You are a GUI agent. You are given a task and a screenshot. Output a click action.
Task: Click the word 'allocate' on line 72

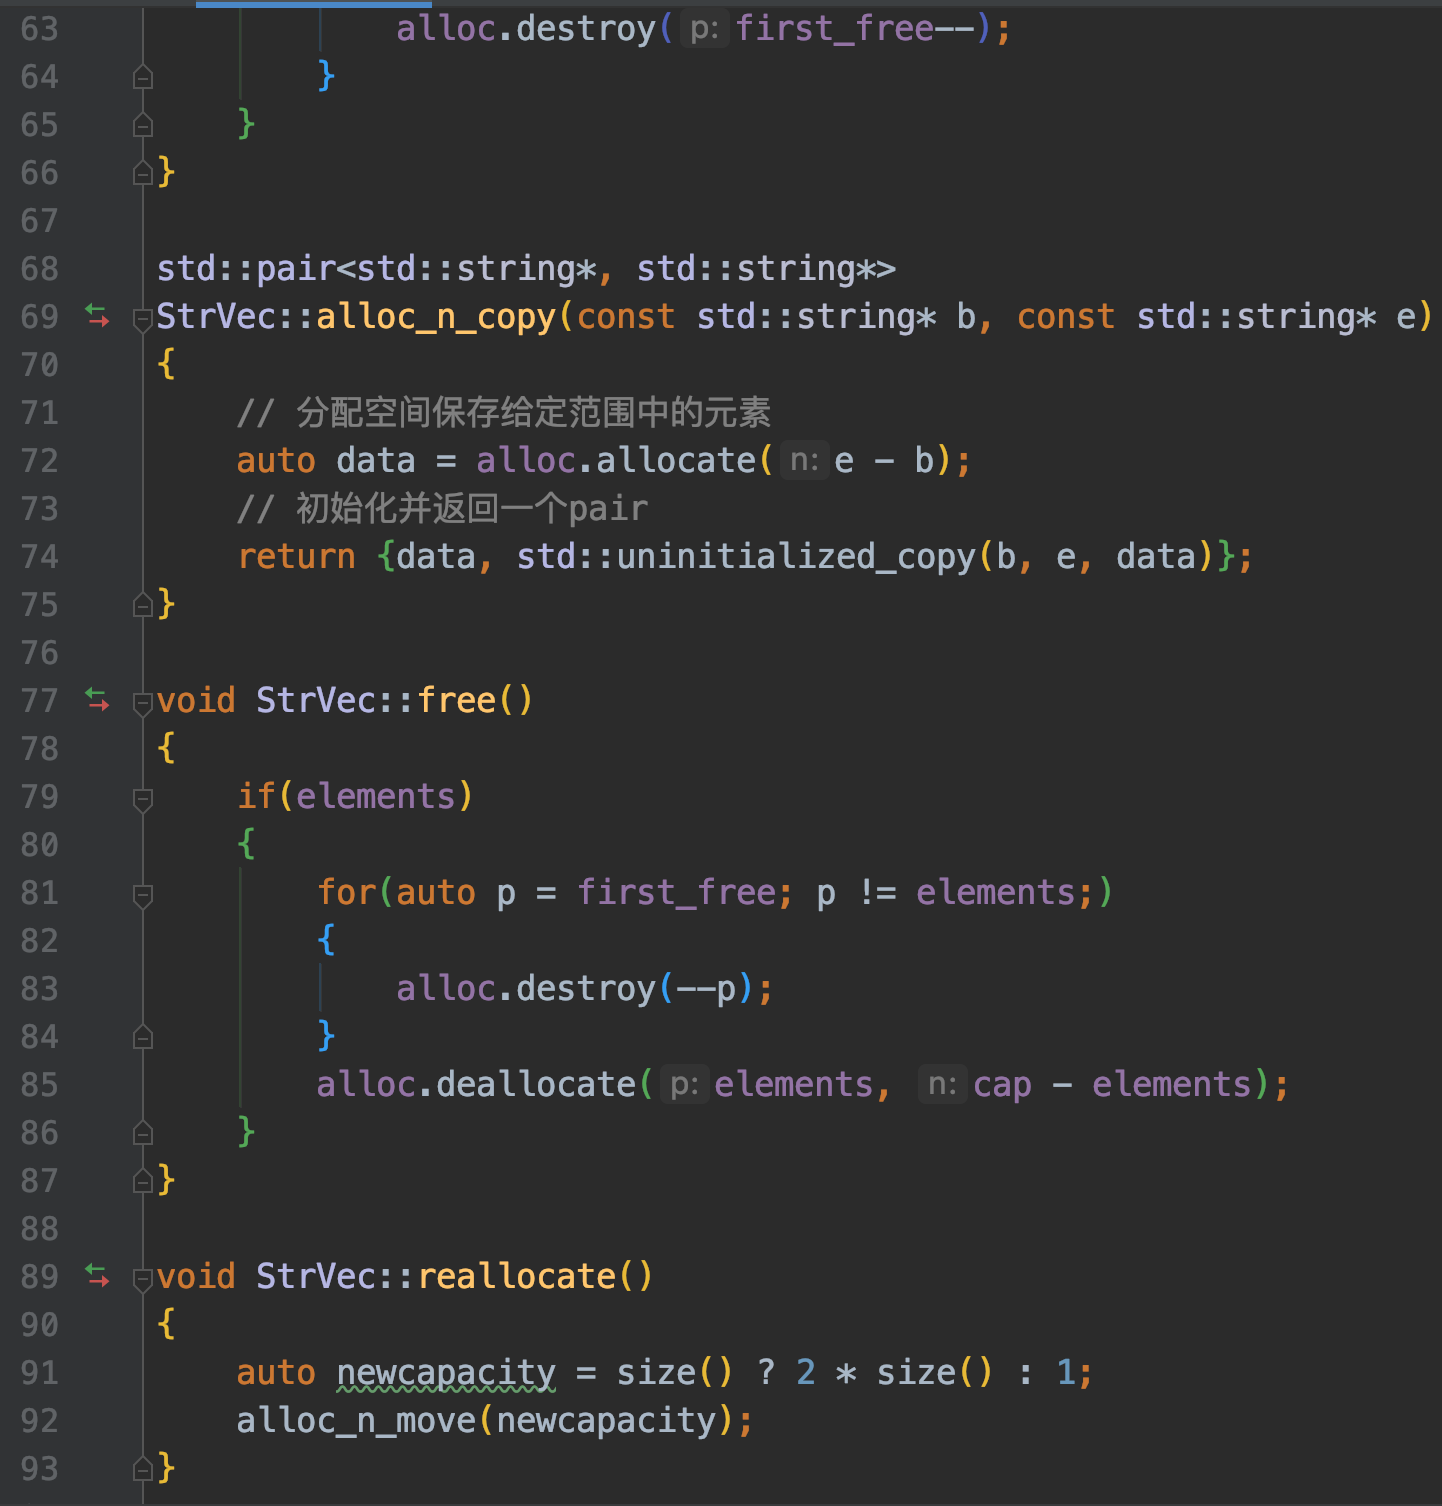click(676, 460)
